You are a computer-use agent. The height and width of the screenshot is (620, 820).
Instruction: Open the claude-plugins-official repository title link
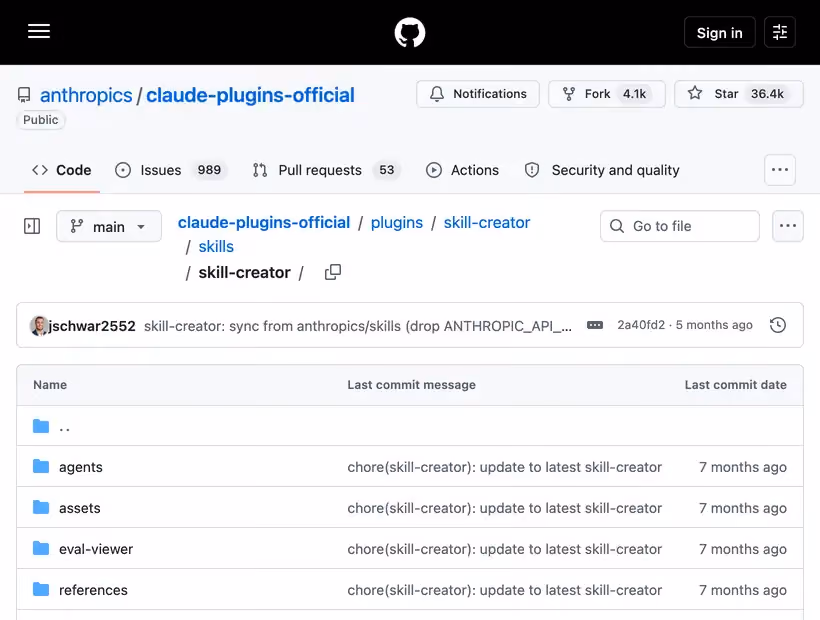click(250, 95)
